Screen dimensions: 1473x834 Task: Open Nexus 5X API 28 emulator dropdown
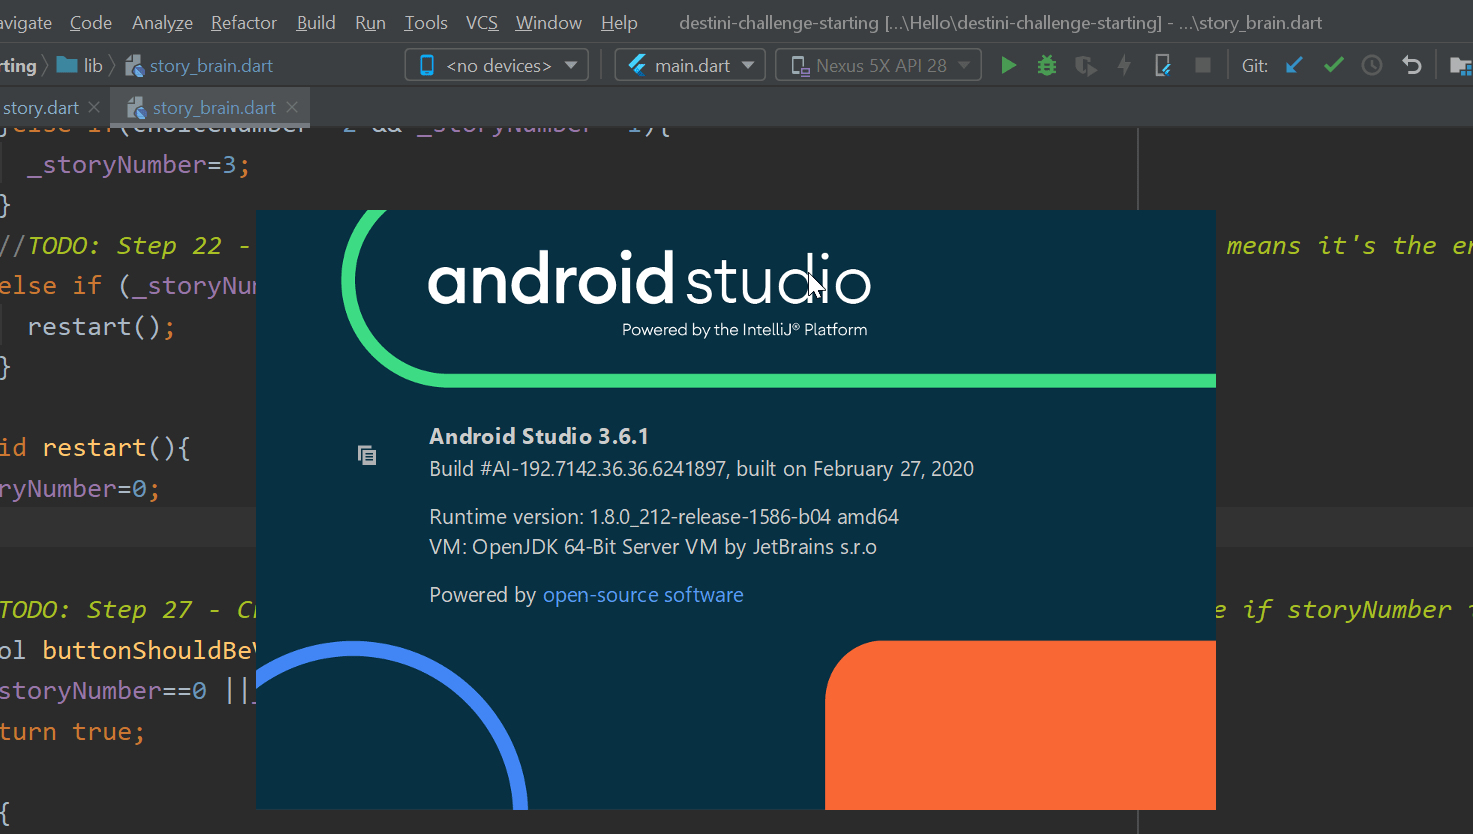[x=878, y=66]
